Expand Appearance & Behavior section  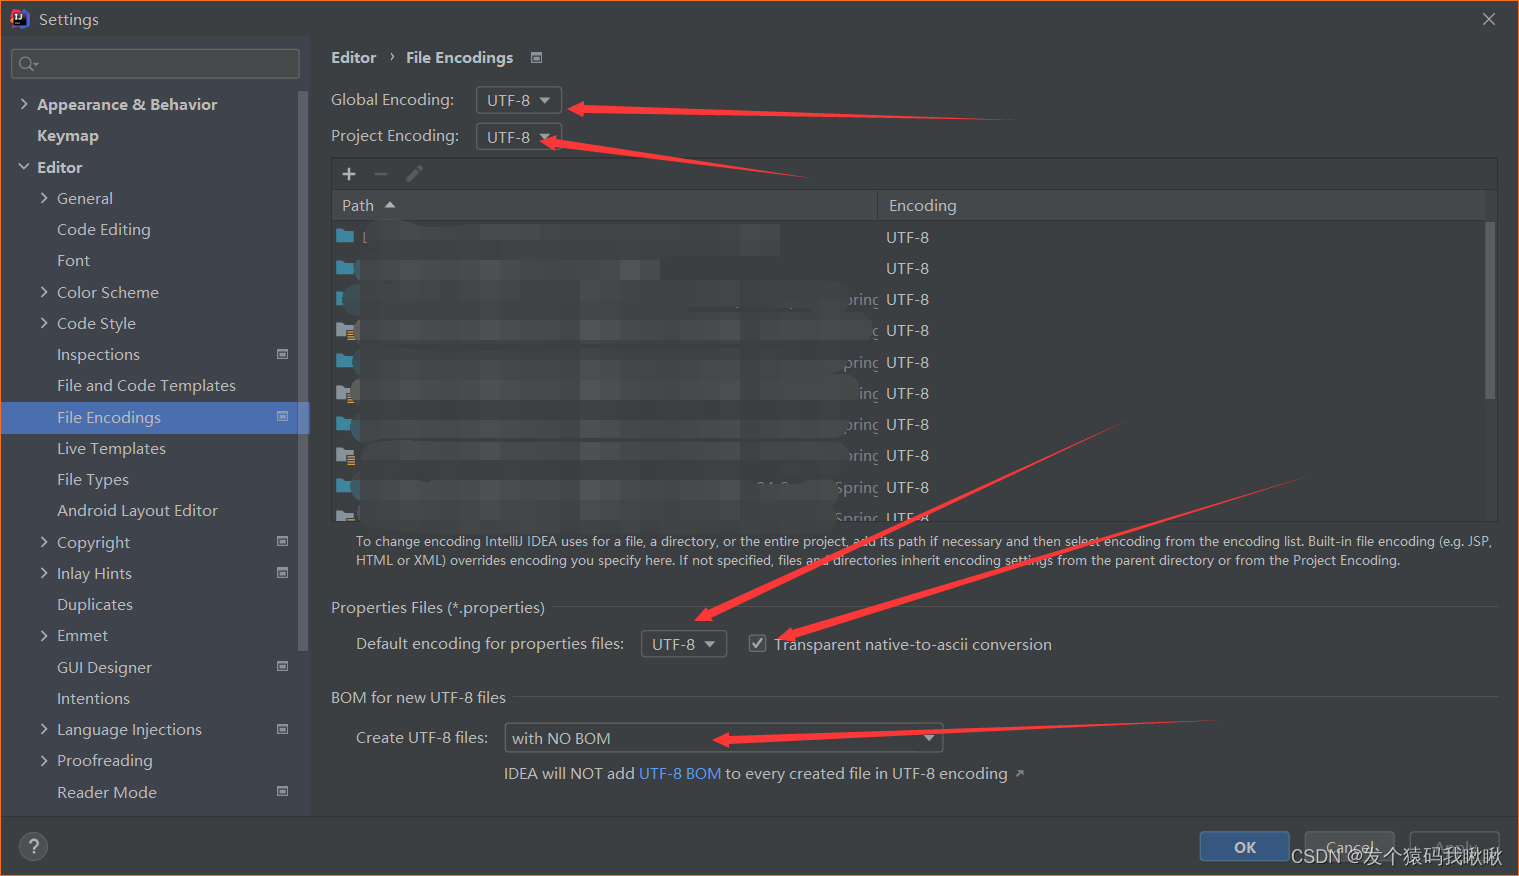(x=24, y=104)
